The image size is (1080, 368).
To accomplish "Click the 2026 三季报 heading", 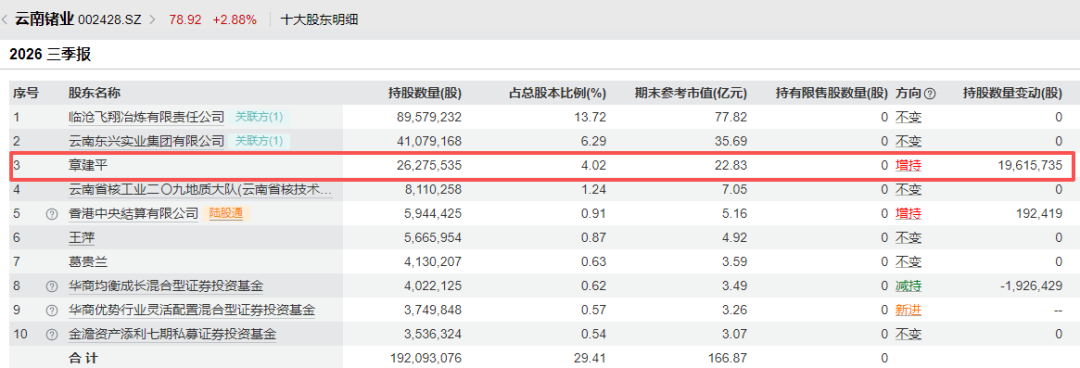I will [50, 54].
